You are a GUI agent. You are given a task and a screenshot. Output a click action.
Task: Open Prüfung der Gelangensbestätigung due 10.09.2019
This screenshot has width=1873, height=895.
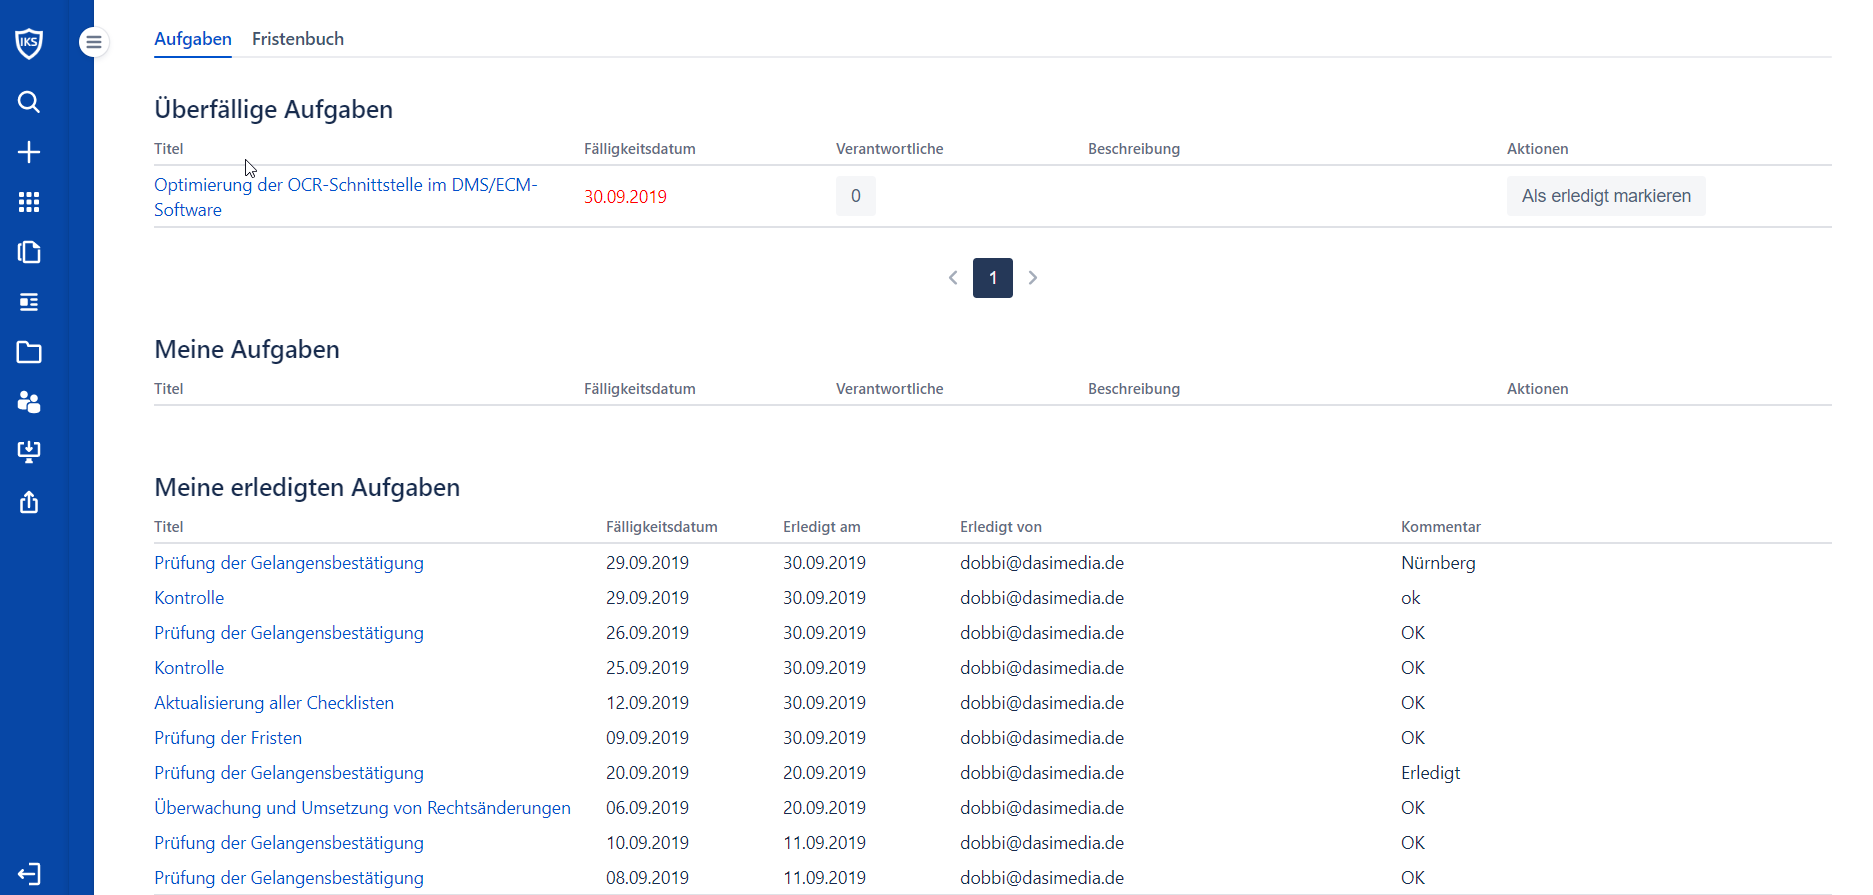(x=289, y=843)
